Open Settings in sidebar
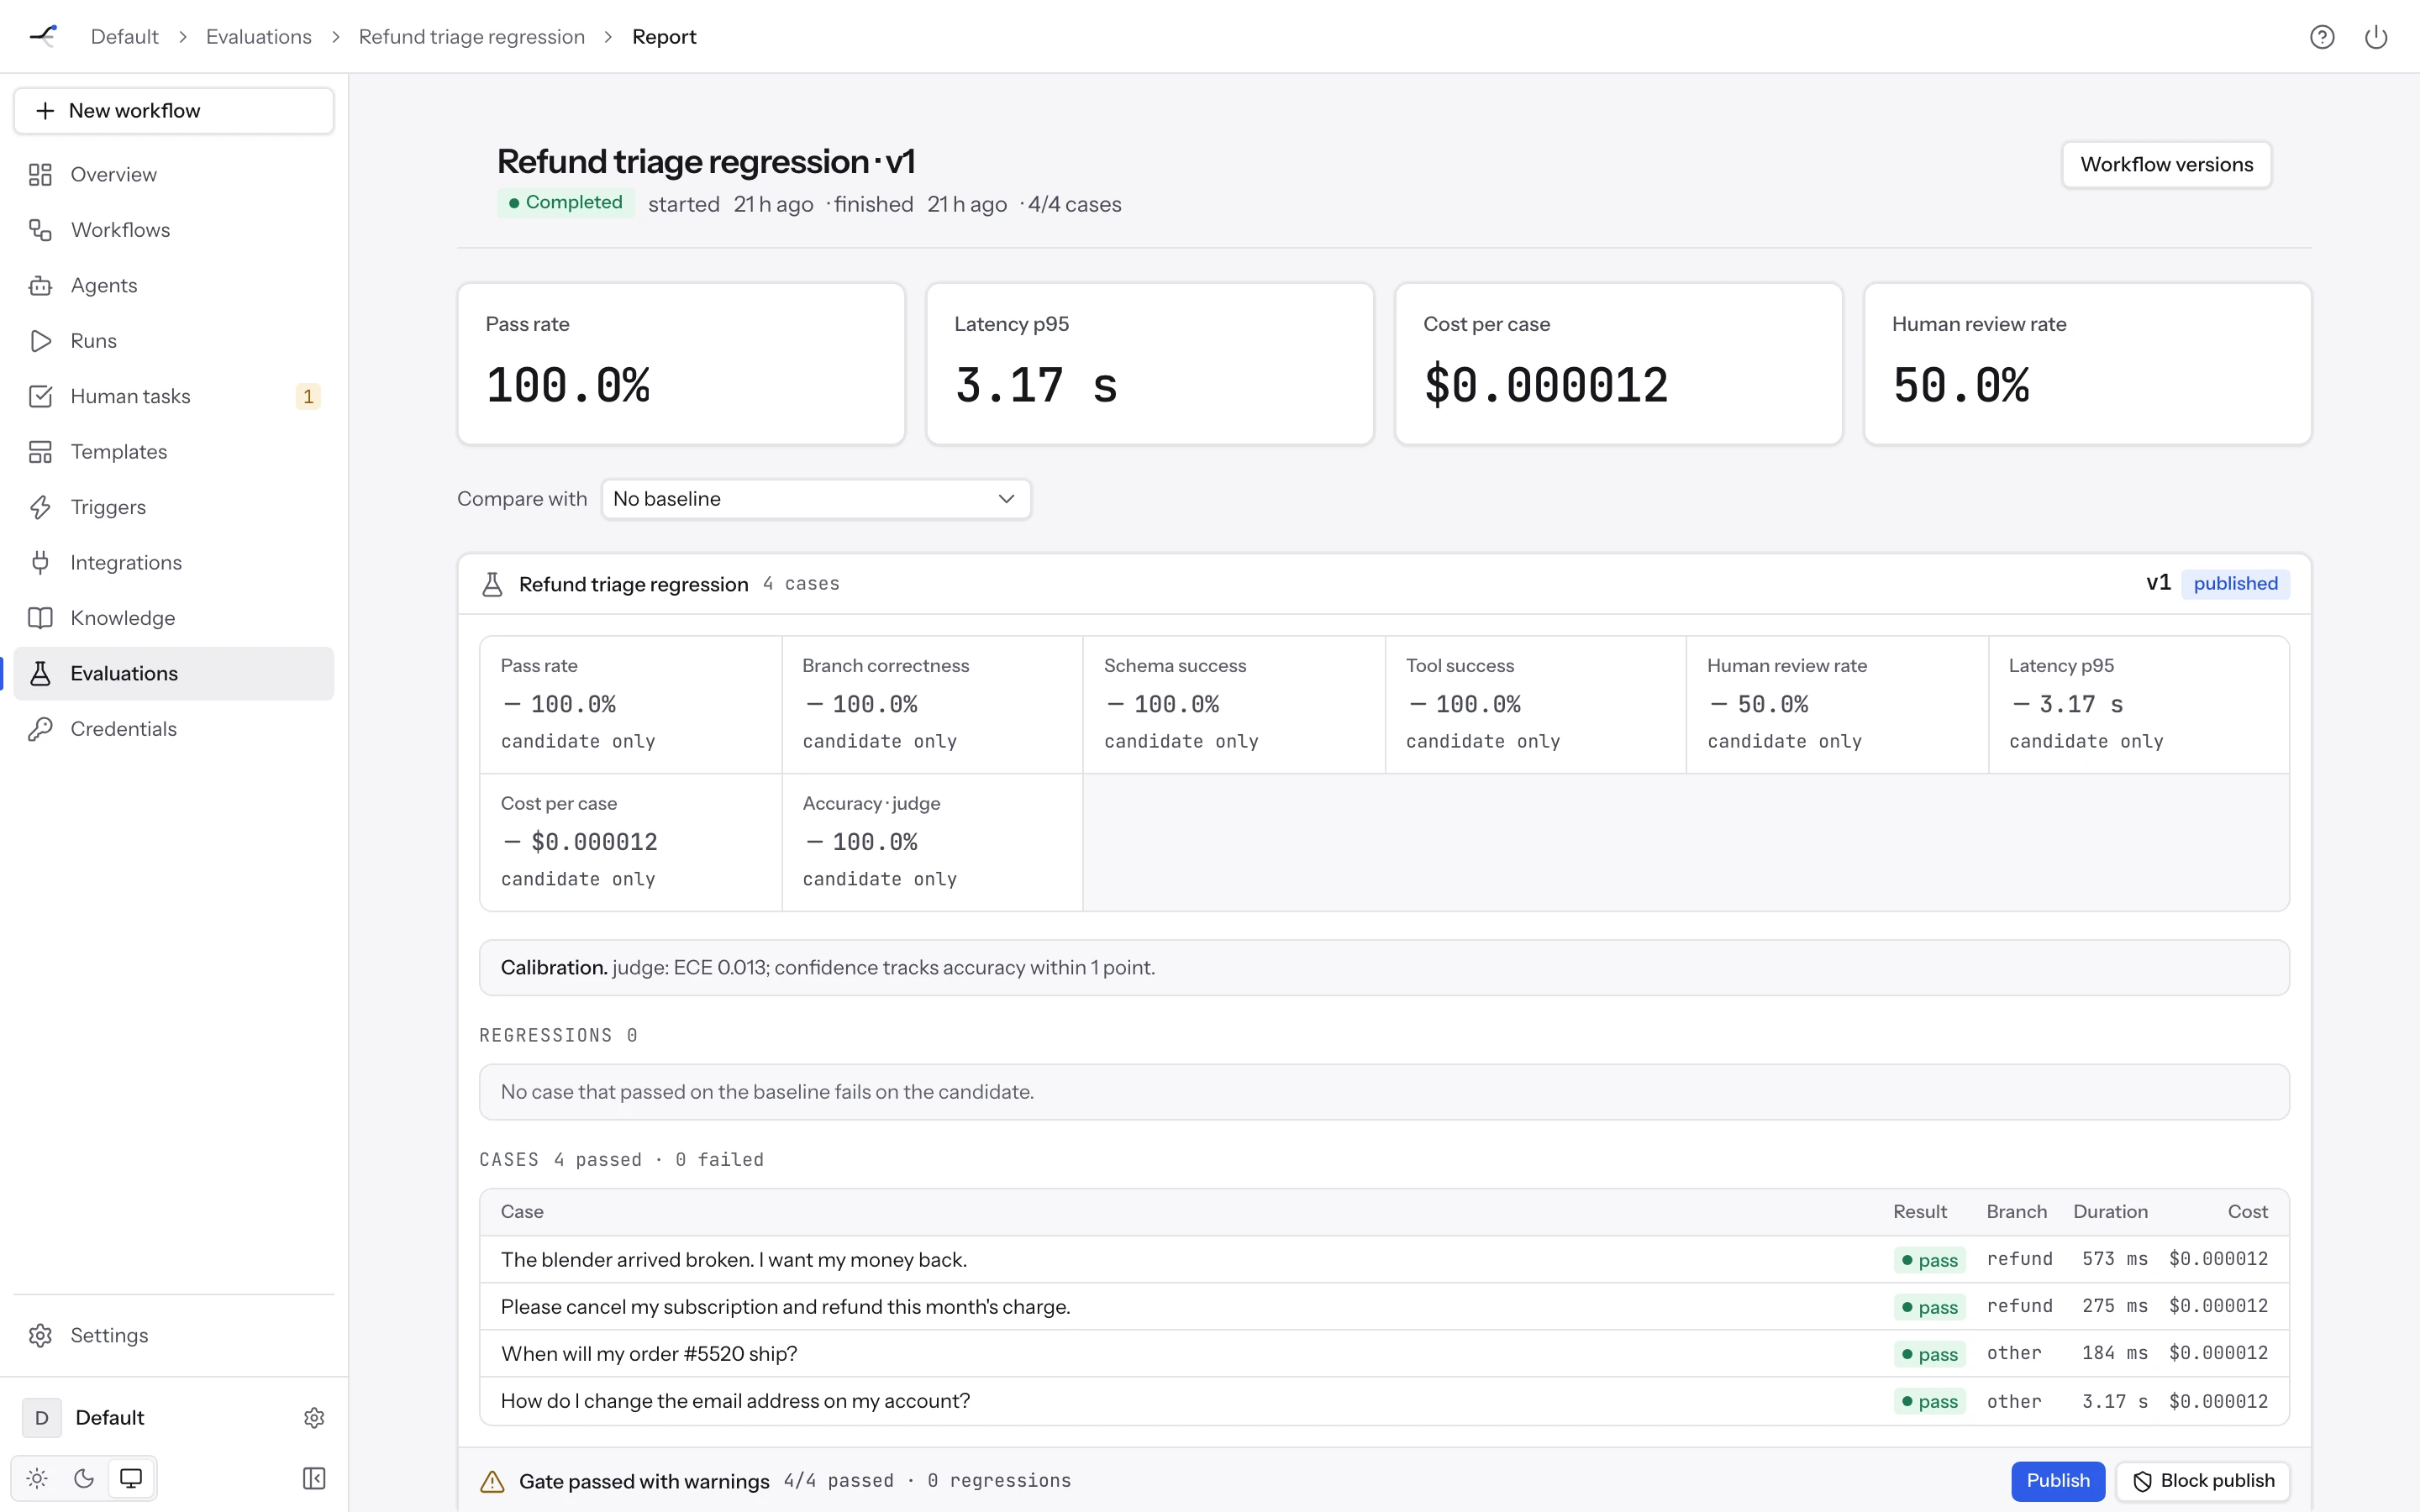Image resolution: width=2420 pixels, height=1512 pixels. point(174,1335)
